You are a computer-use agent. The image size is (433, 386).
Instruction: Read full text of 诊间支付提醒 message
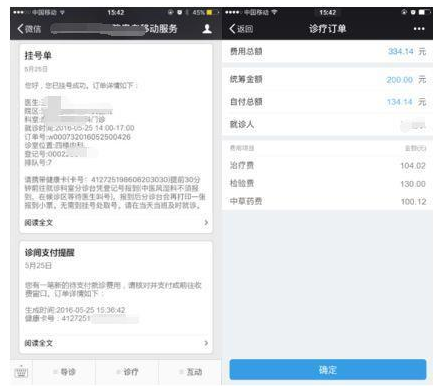tap(39, 343)
